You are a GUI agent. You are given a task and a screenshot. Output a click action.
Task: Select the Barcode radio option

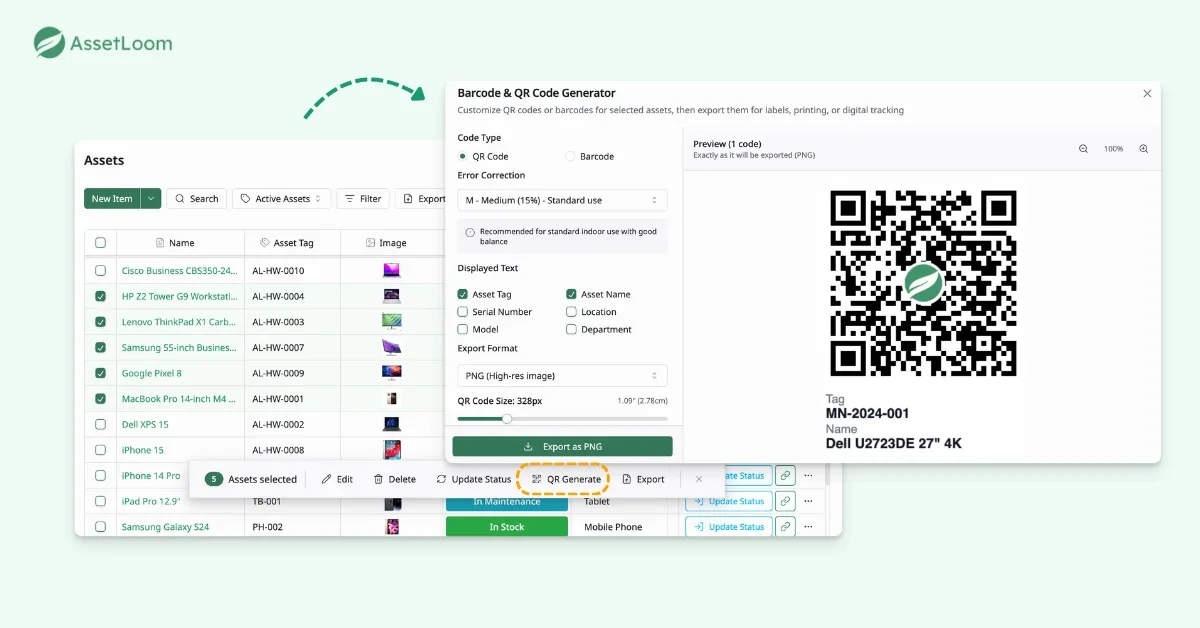tap(570, 156)
